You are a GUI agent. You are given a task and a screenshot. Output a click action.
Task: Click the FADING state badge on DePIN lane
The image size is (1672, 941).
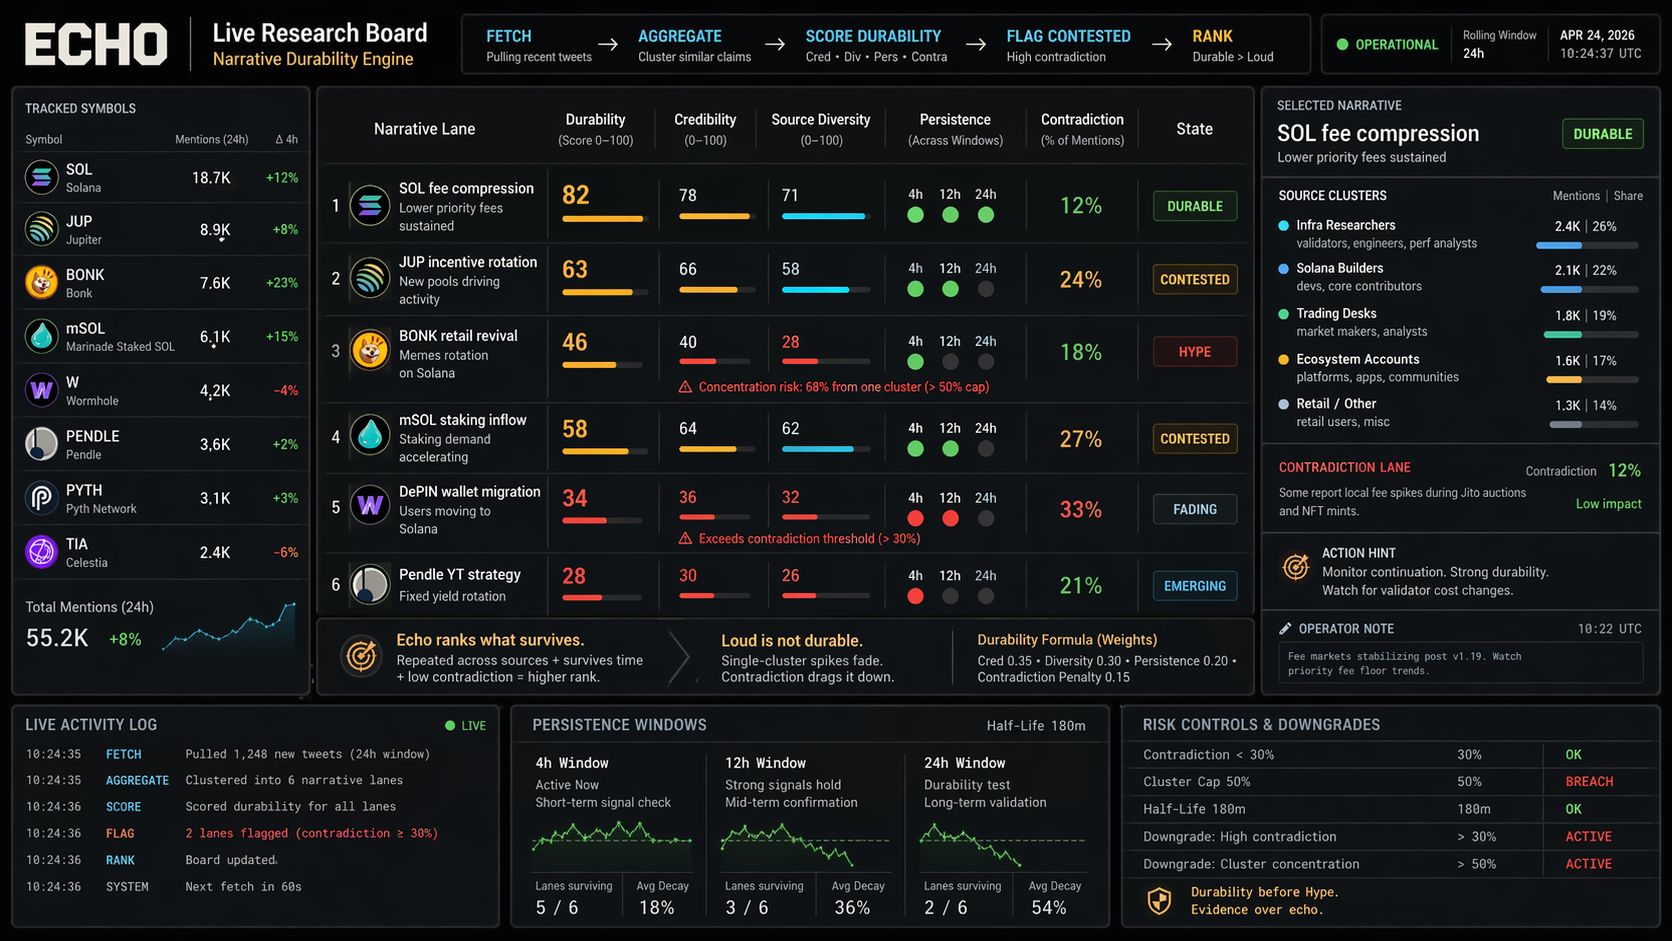click(x=1195, y=509)
